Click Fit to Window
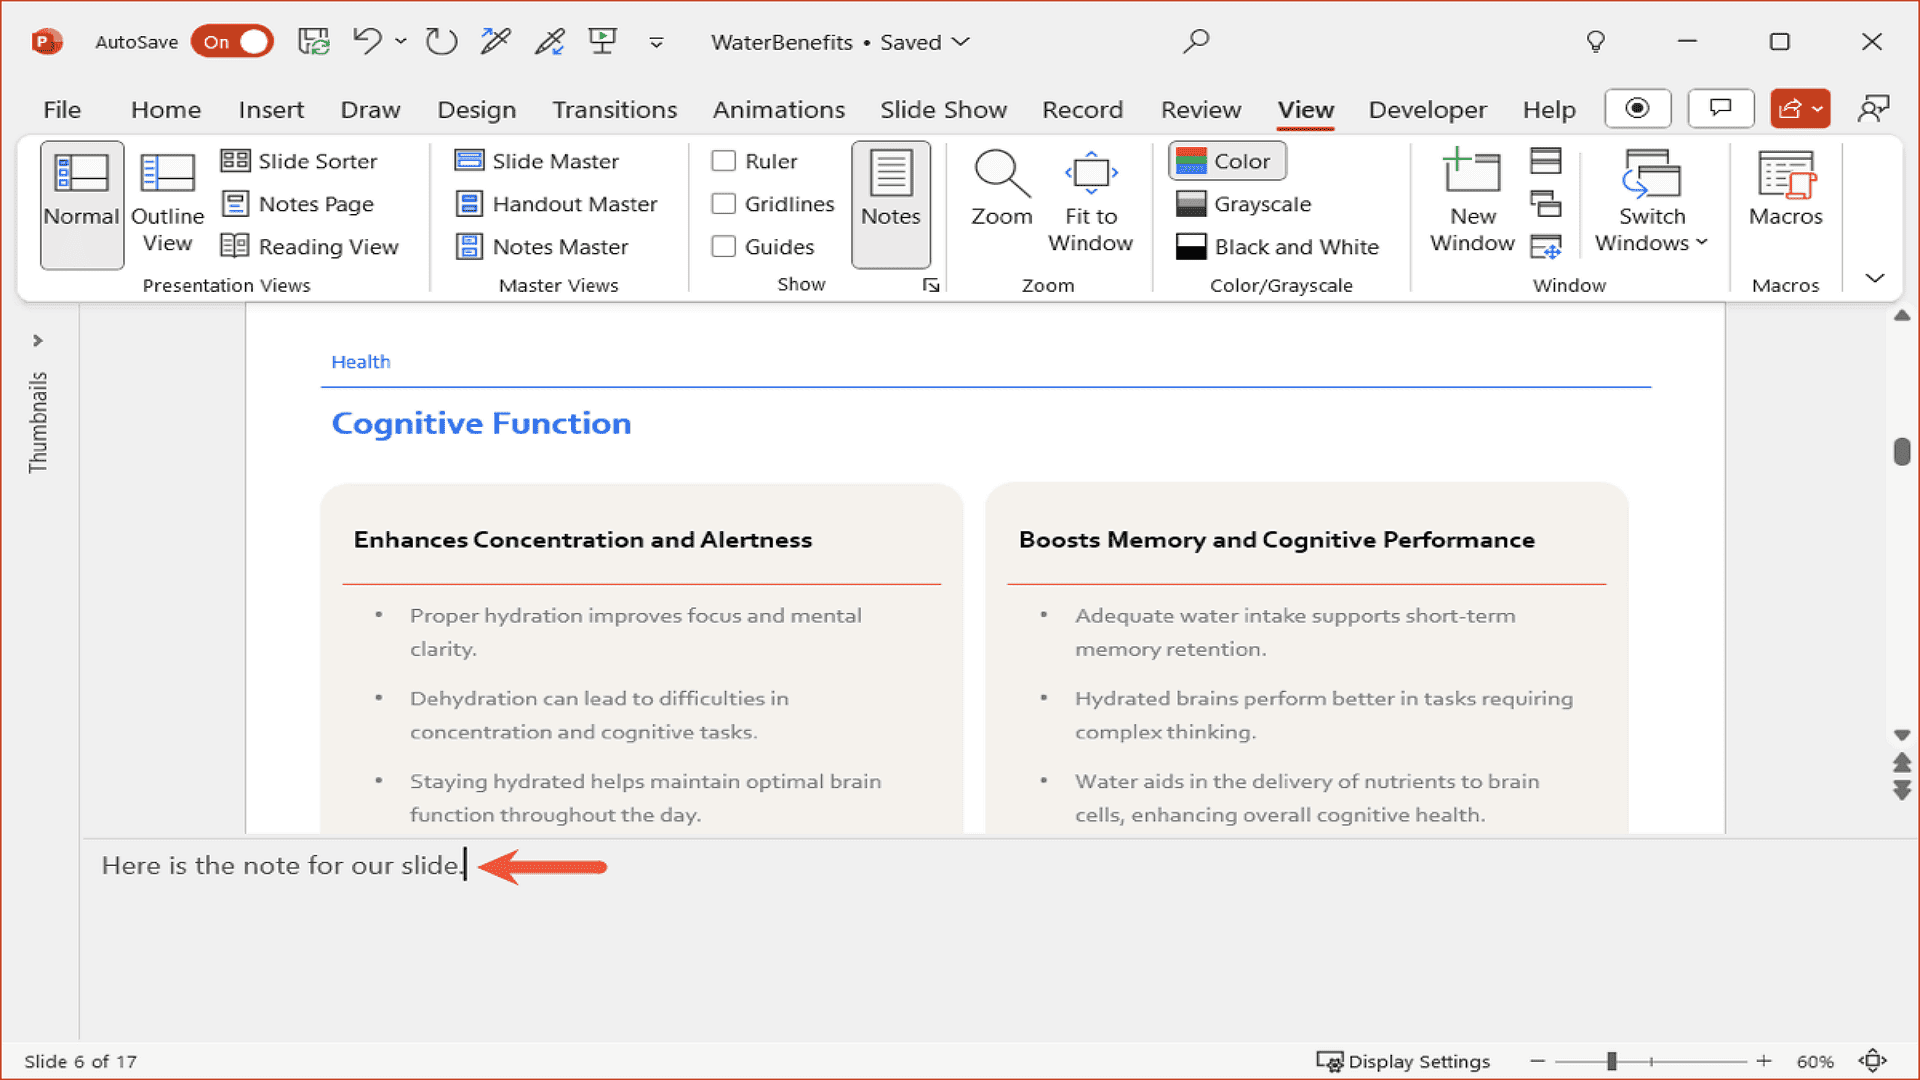Image resolution: width=1920 pixels, height=1080 pixels. (1090, 203)
